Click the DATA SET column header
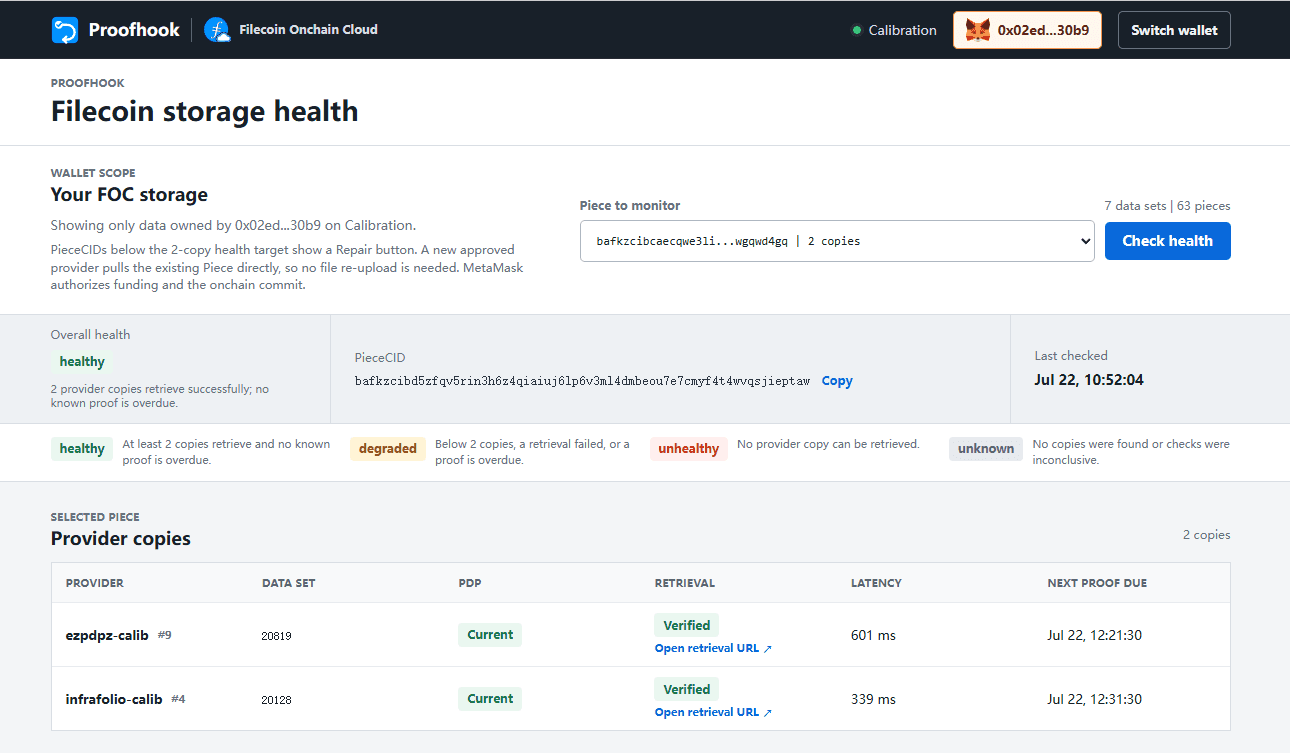The width and height of the screenshot is (1290, 753). tap(289, 583)
